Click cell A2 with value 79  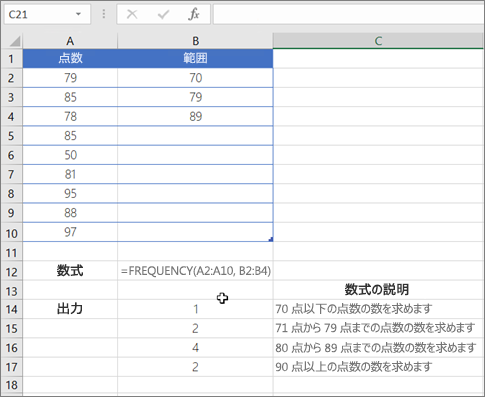point(70,78)
